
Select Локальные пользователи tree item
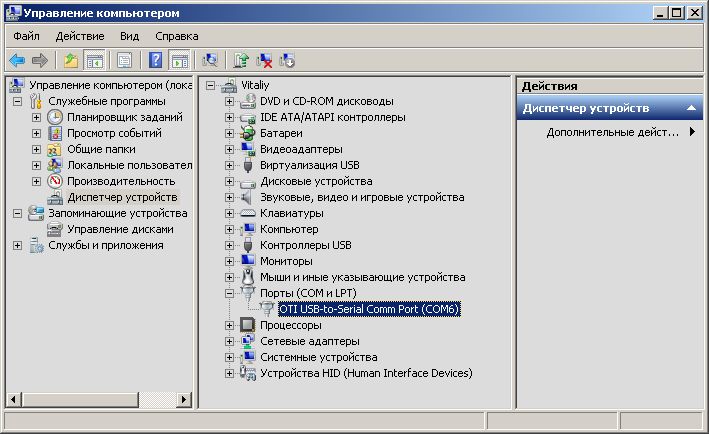[130, 165]
